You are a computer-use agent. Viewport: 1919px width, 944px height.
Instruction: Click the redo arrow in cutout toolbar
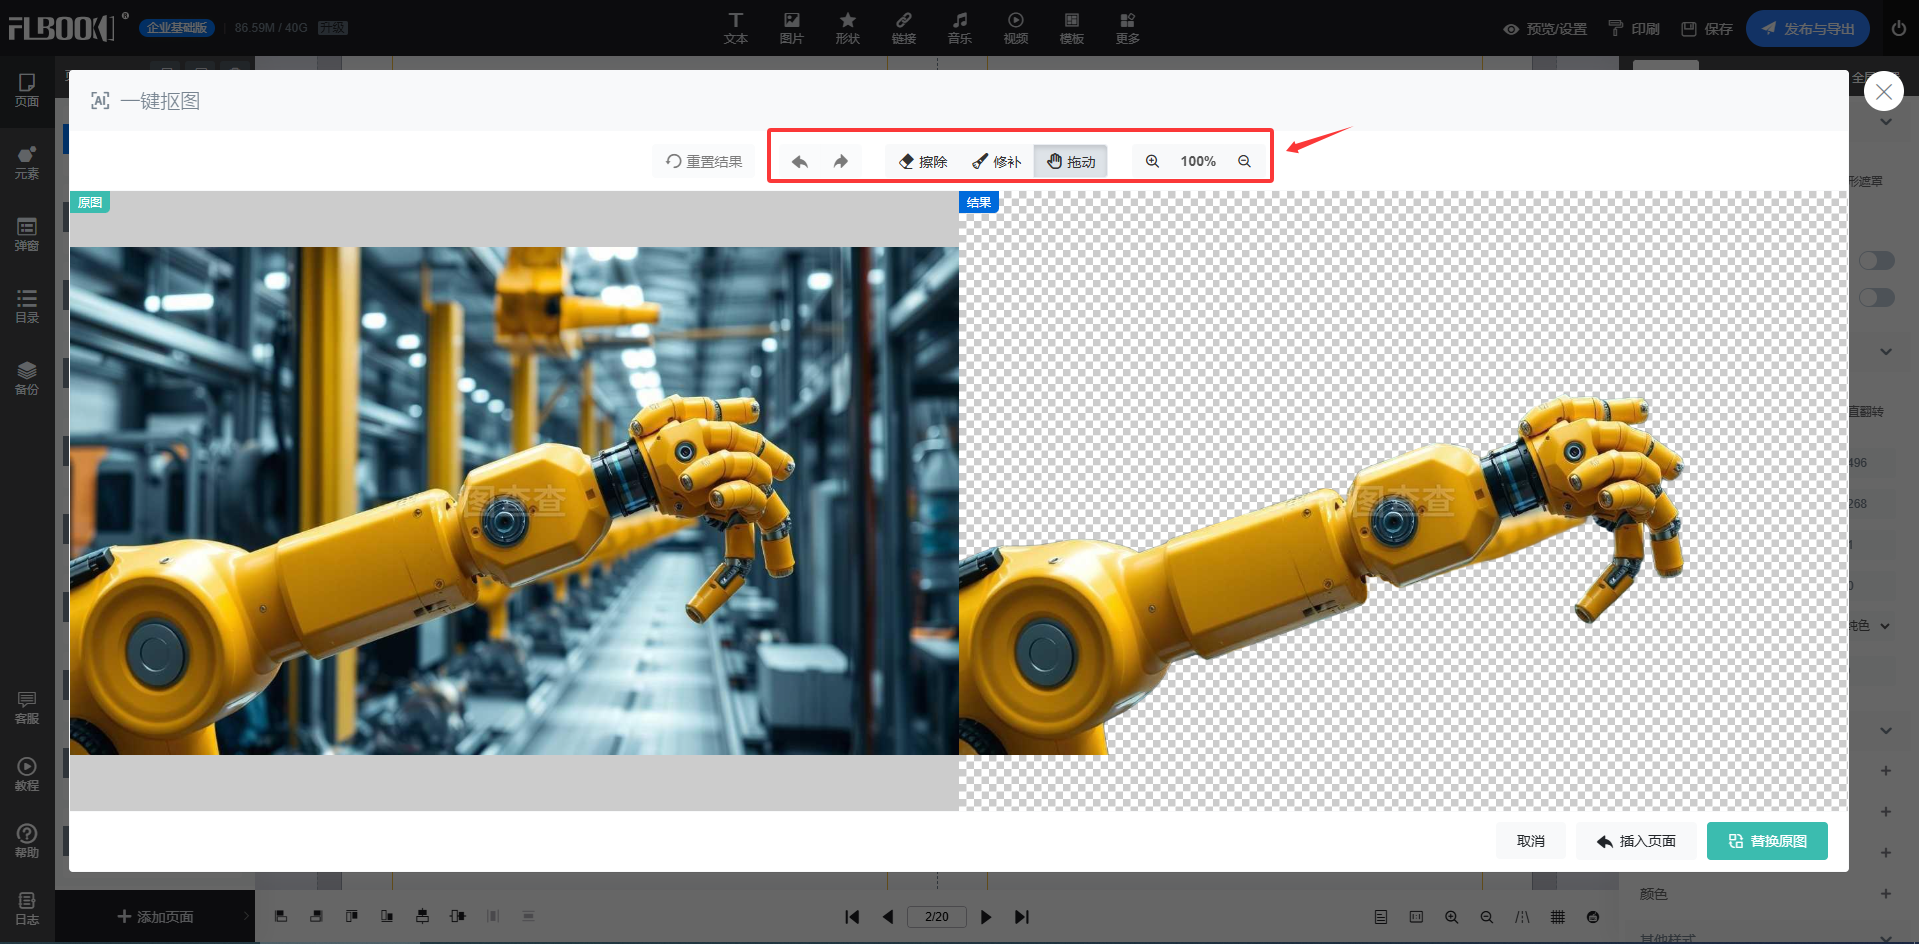[x=841, y=161]
